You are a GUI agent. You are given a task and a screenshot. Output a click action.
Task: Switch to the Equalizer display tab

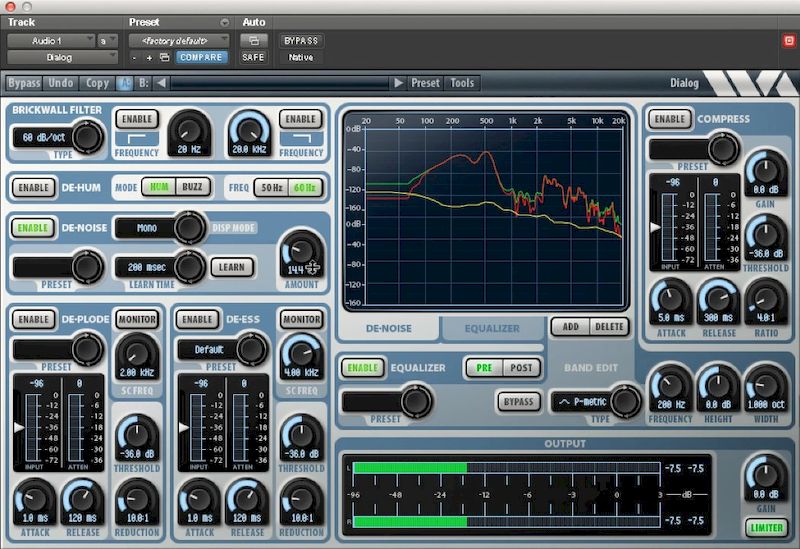click(492, 327)
